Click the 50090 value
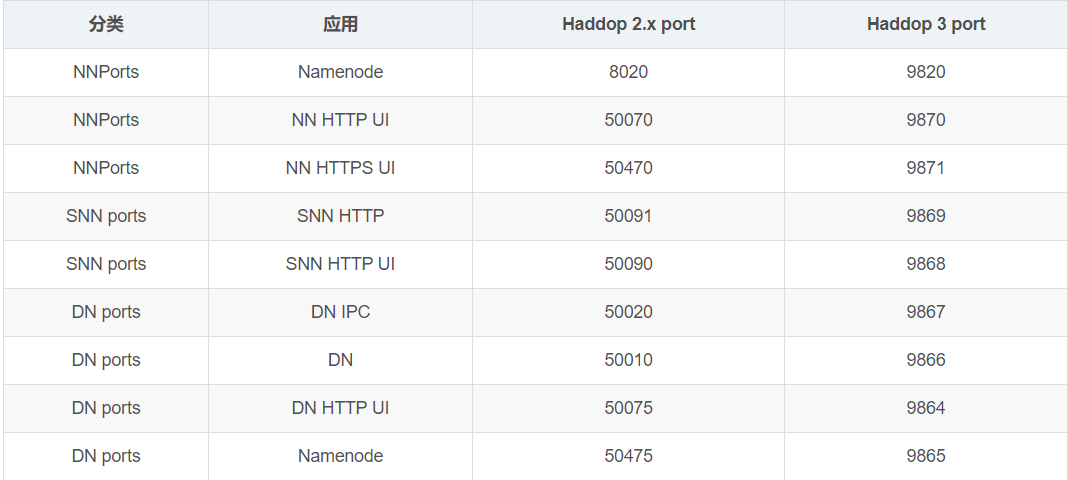The height and width of the screenshot is (480, 1068). coord(629,264)
